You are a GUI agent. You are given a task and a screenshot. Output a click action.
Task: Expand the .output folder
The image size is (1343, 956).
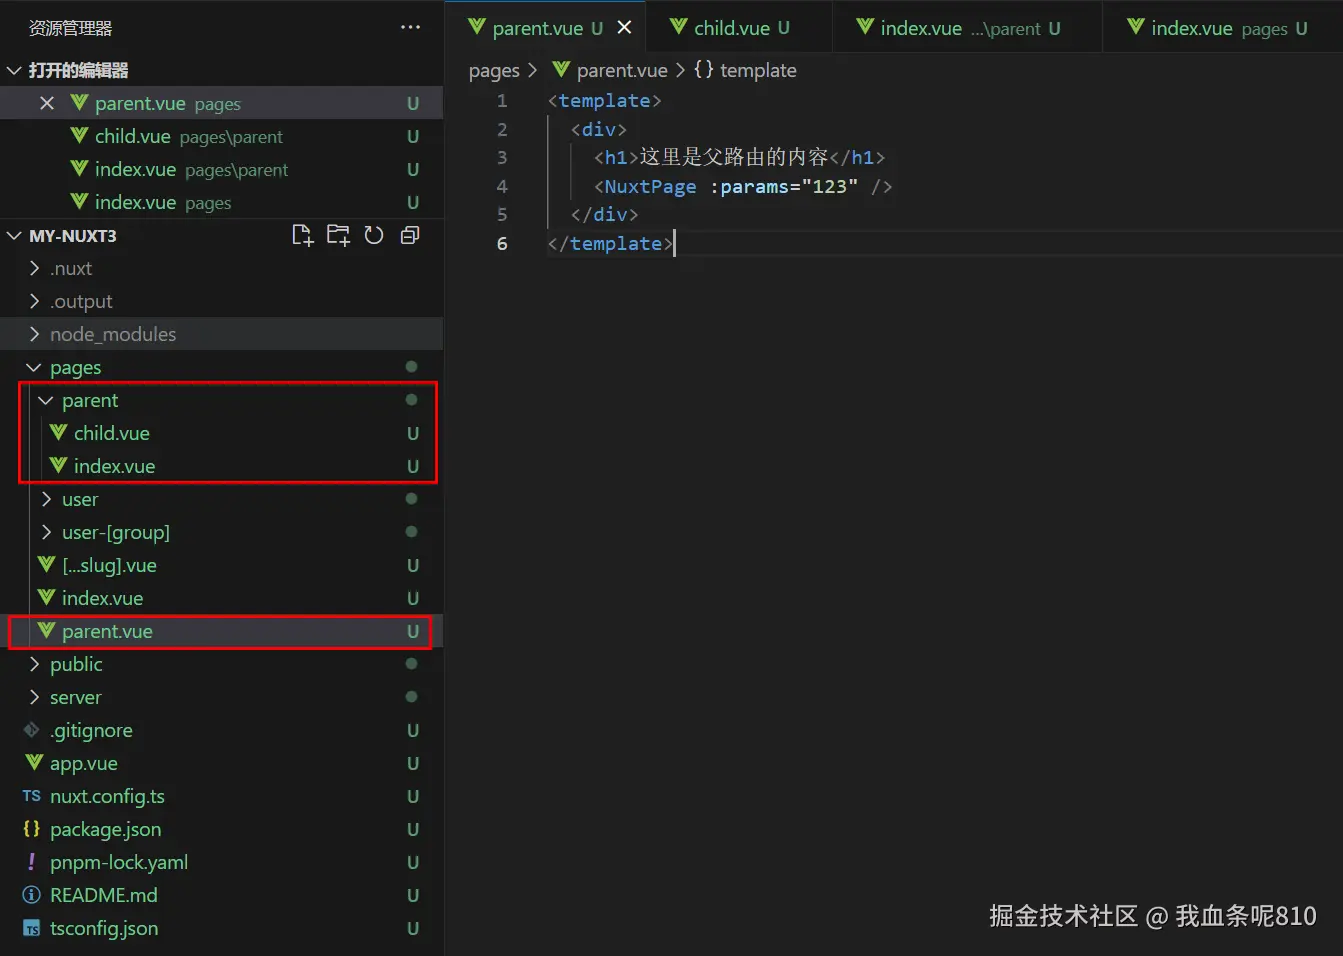[x=34, y=301]
